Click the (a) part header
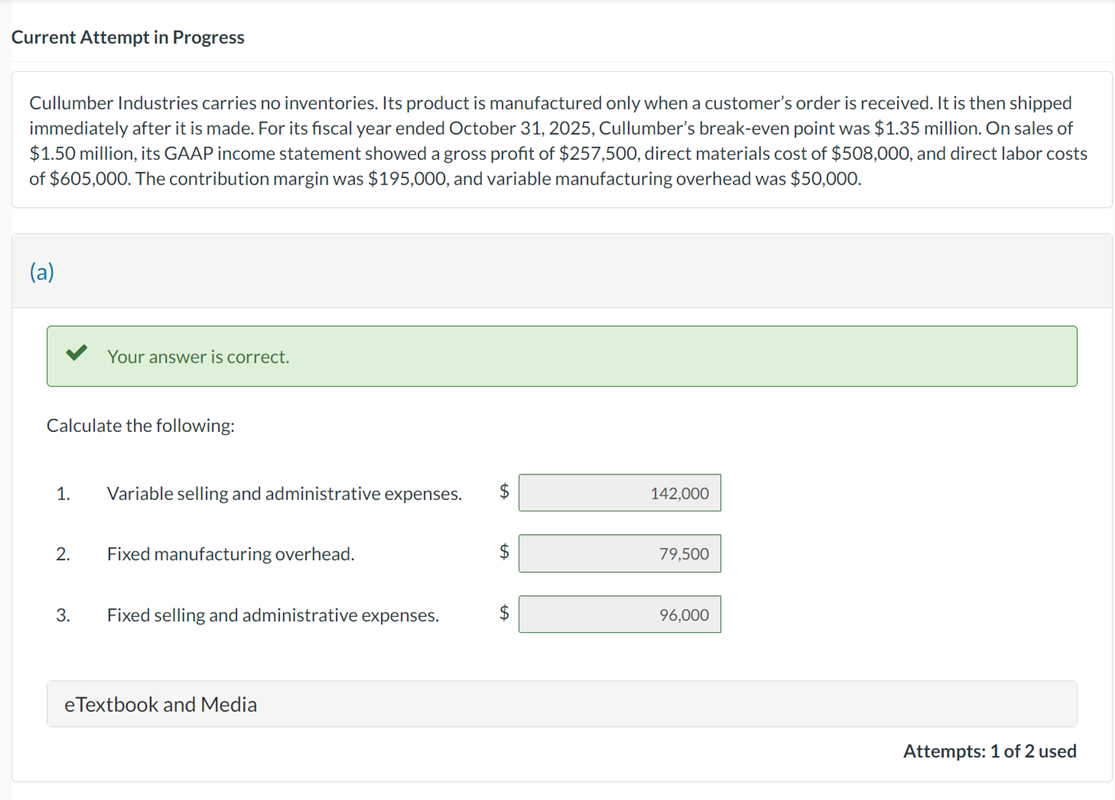Screen dimensions: 1115x800 (x=42, y=272)
